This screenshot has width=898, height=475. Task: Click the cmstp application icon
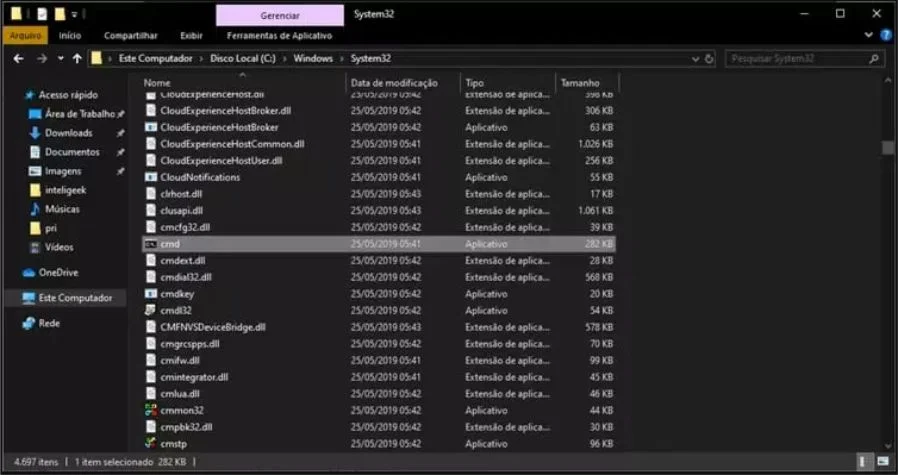point(151,443)
